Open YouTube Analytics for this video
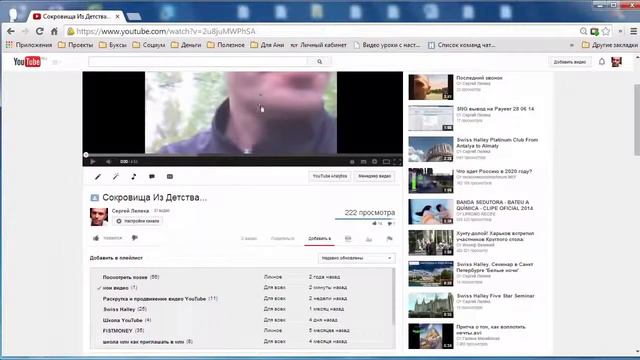 click(x=330, y=176)
